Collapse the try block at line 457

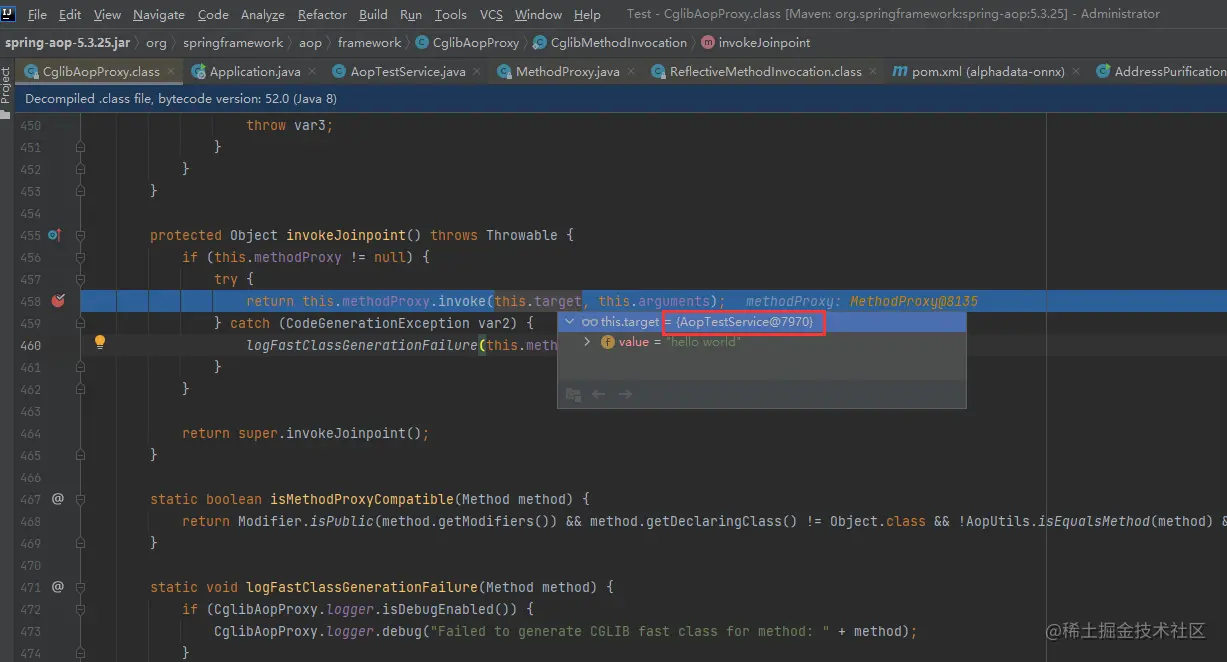[x=81, y=280]
